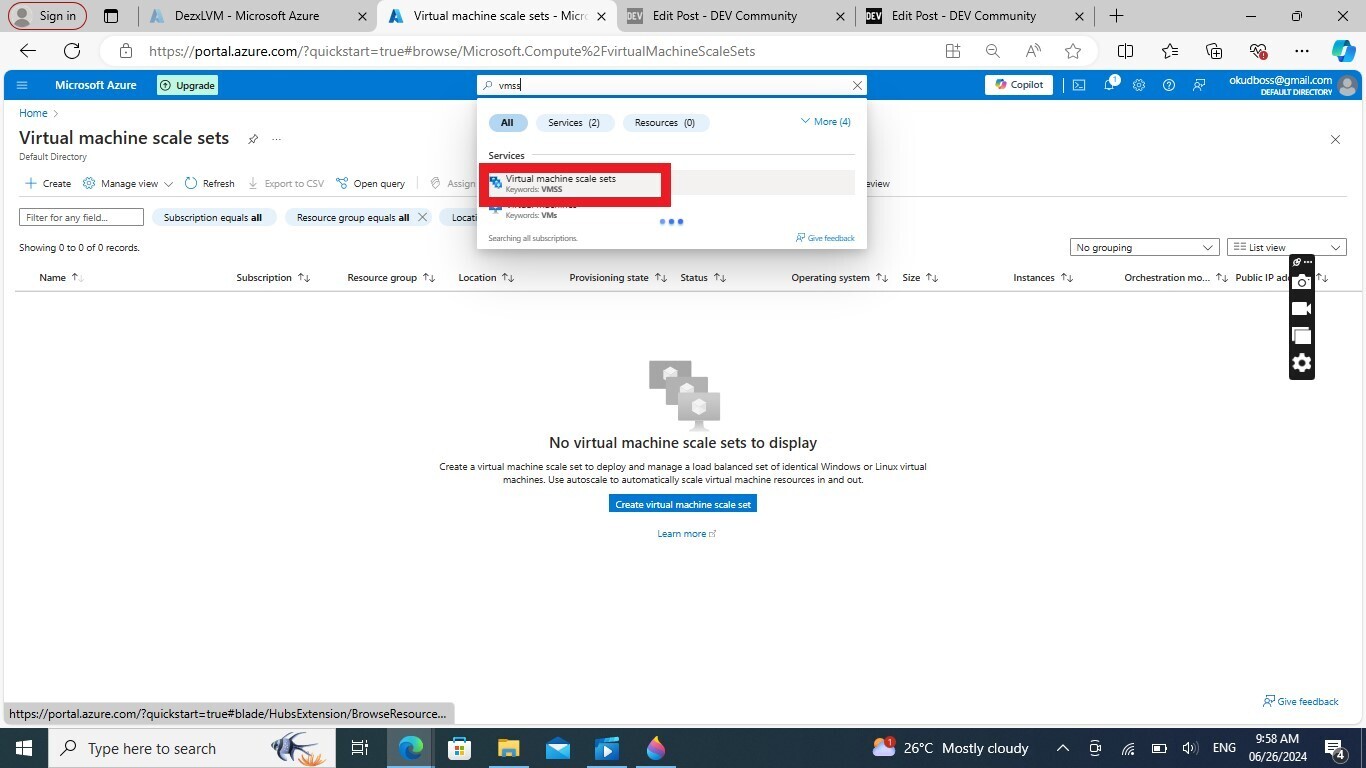Screen dimensions: 1366x768
Task: Open the Windows Start menu
Action: point(23,748)
